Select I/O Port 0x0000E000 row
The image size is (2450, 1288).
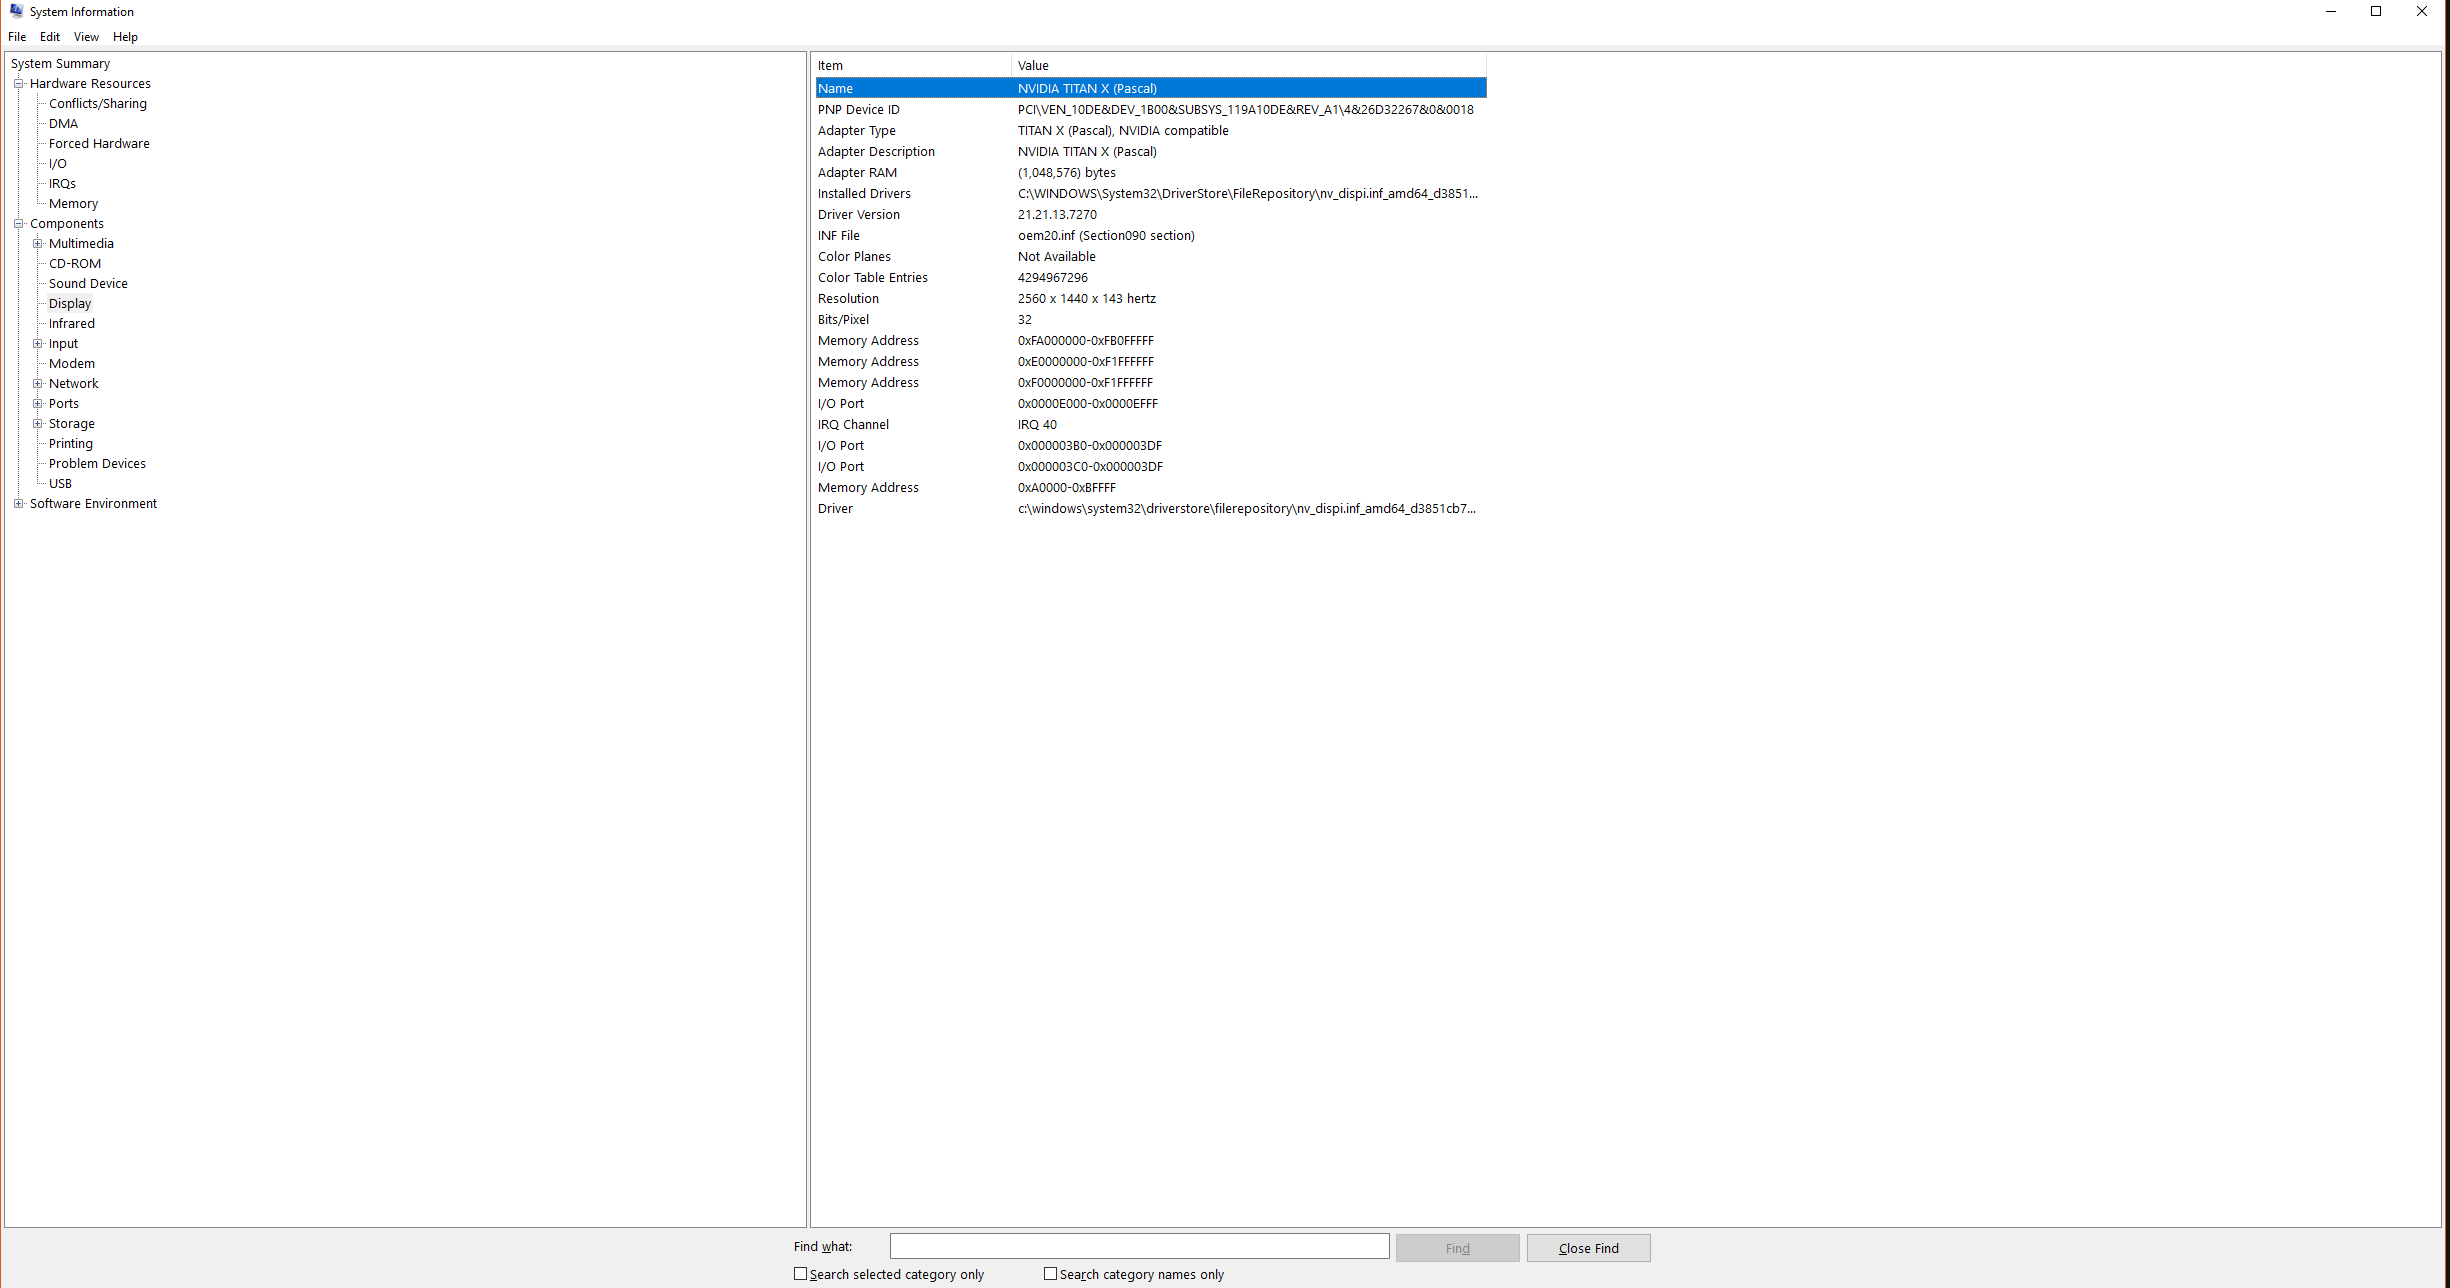pos(1151,404)
